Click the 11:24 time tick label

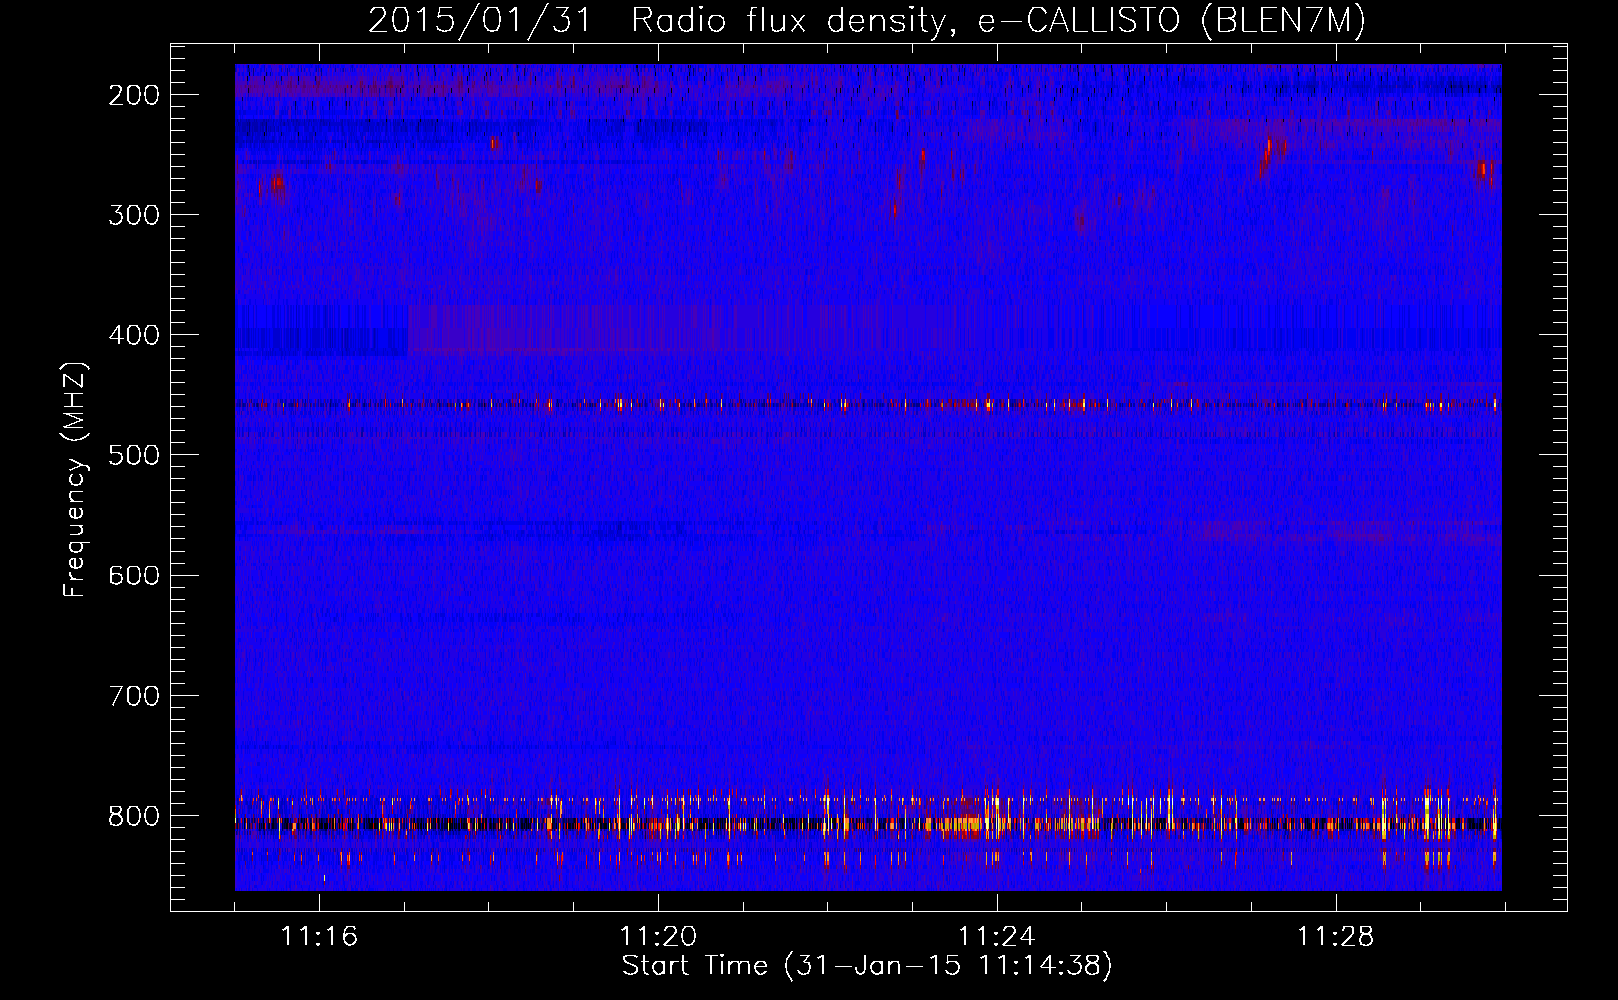tap(997, 937)
